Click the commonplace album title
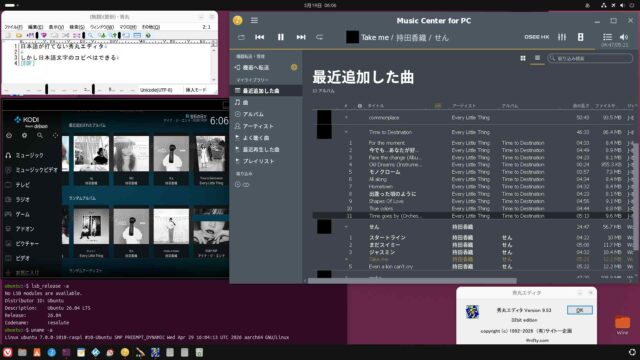Image resolution: width=640 pixels, height=360 pixels. [x=384, y=118]
